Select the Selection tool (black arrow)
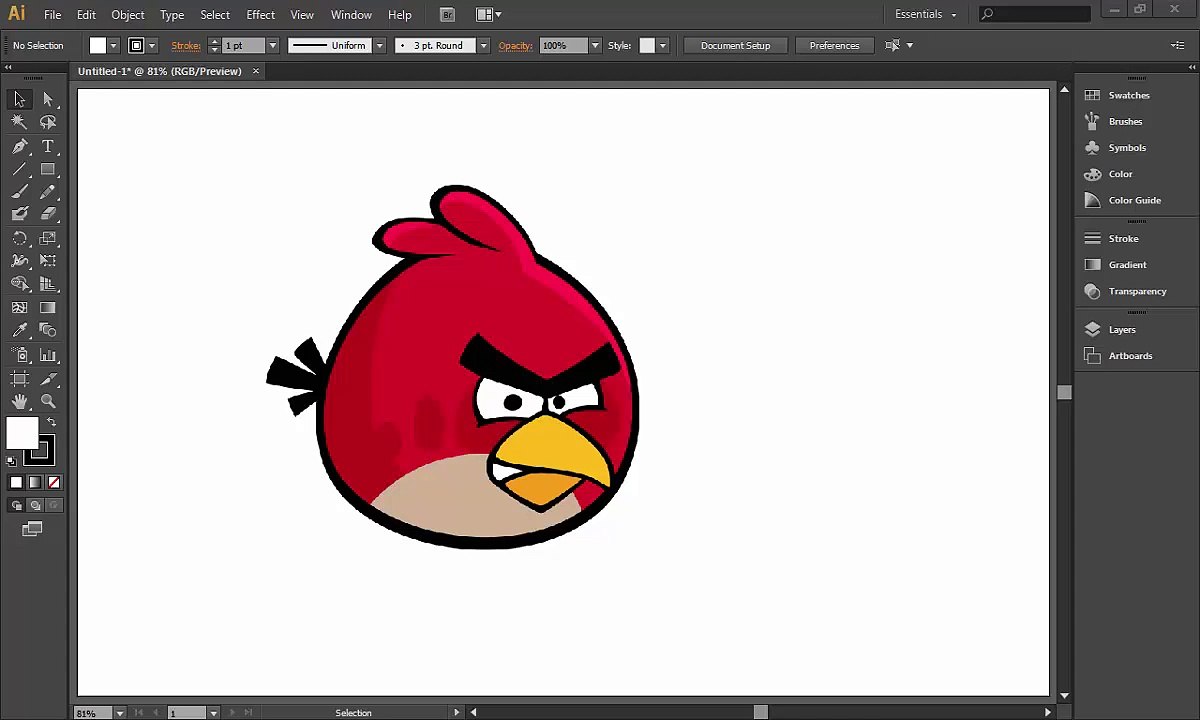The height and width of the screenshot is (720, 1200). 19,99
